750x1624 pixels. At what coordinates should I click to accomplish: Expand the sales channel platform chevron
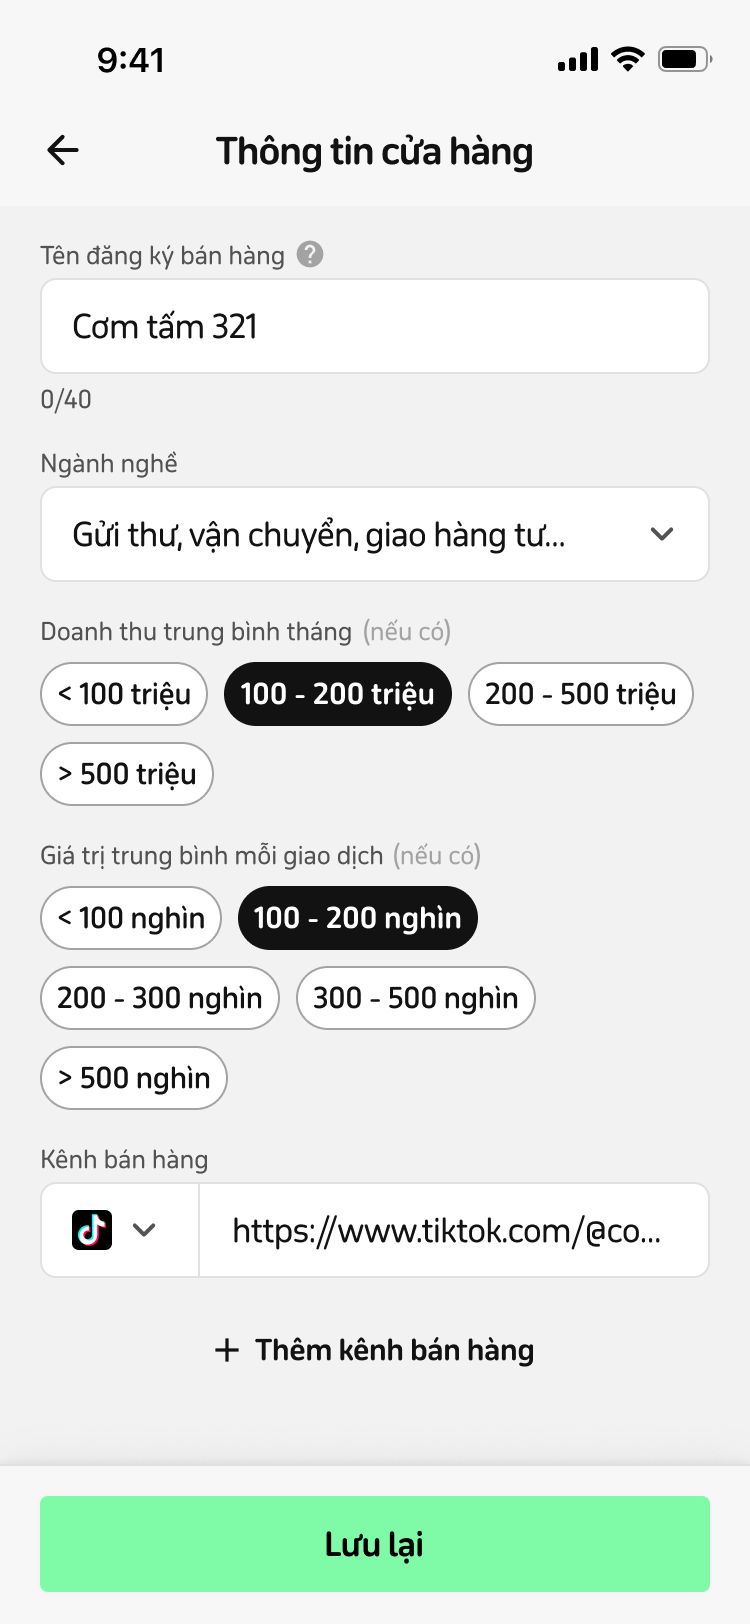click(x=144, y=1230)
